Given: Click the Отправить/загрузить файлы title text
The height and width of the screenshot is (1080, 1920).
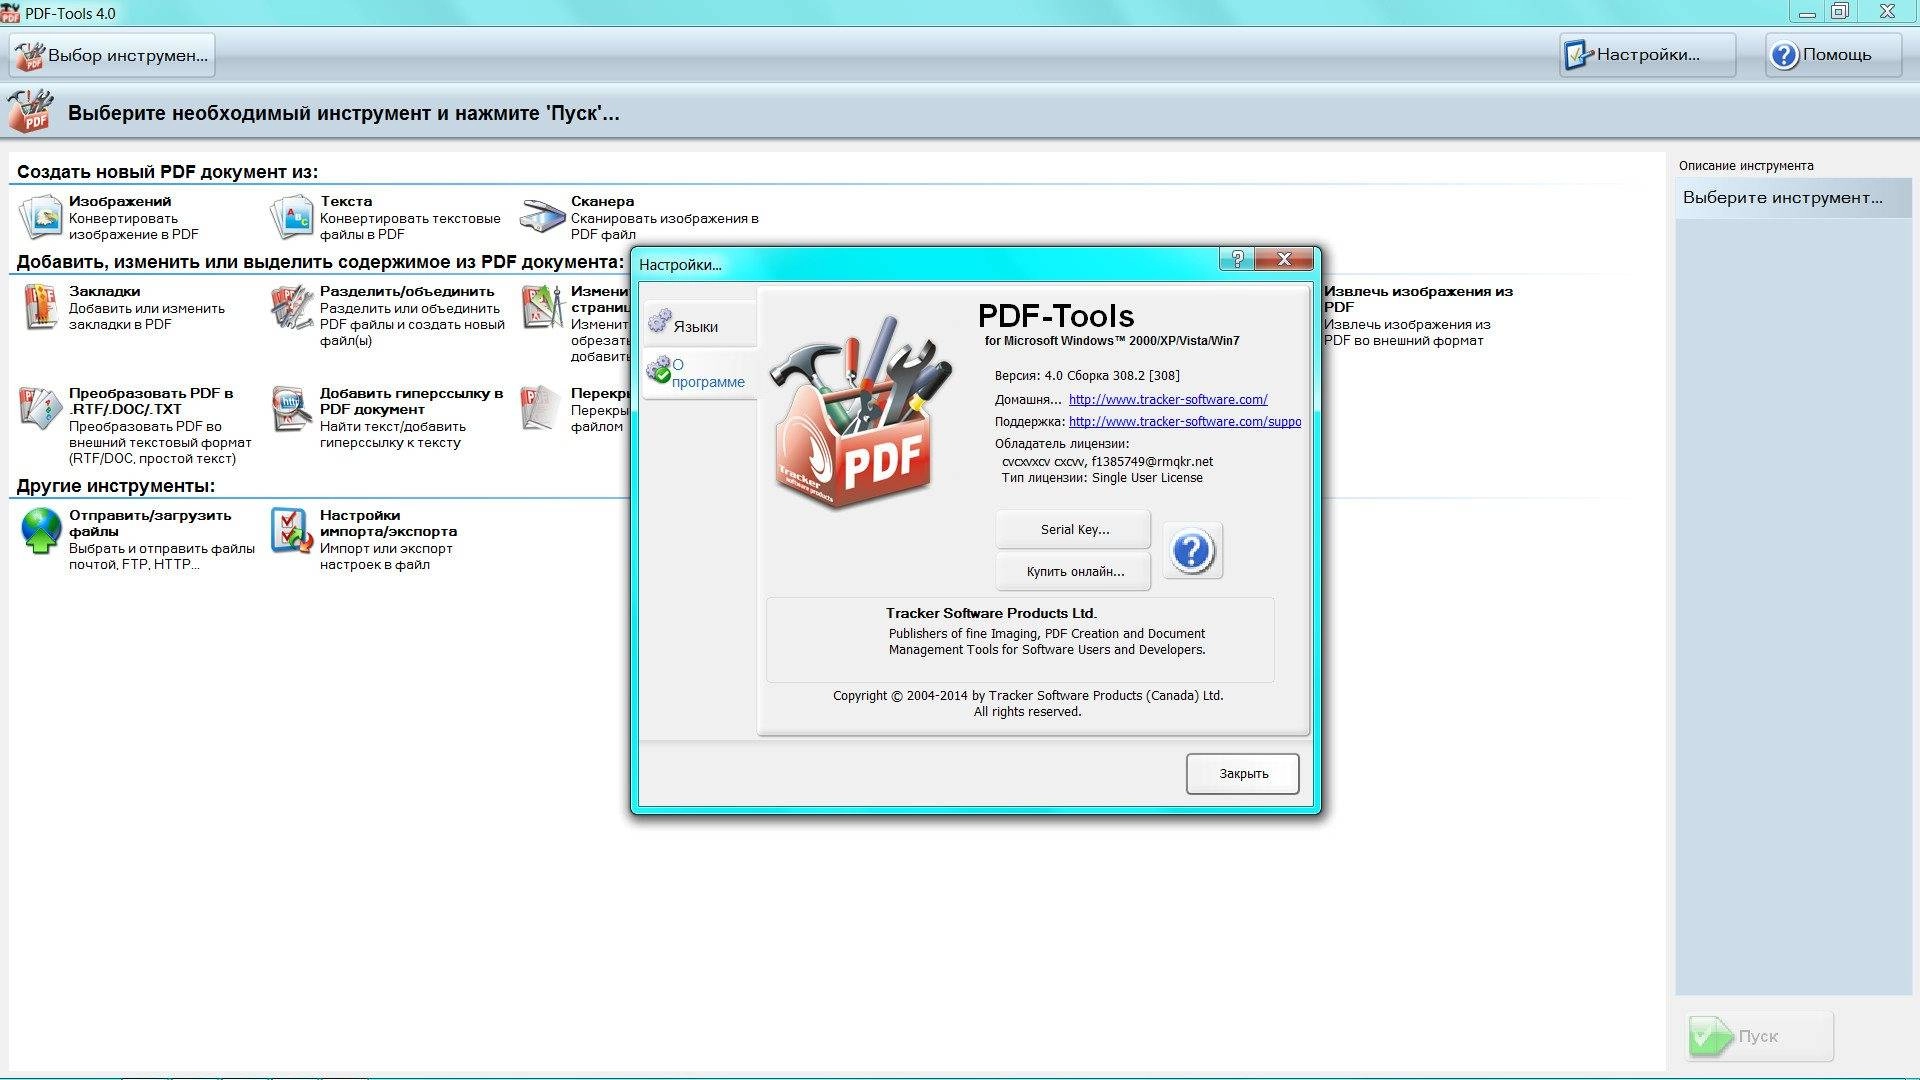Looking at the screenshot, I should (150, 523).
